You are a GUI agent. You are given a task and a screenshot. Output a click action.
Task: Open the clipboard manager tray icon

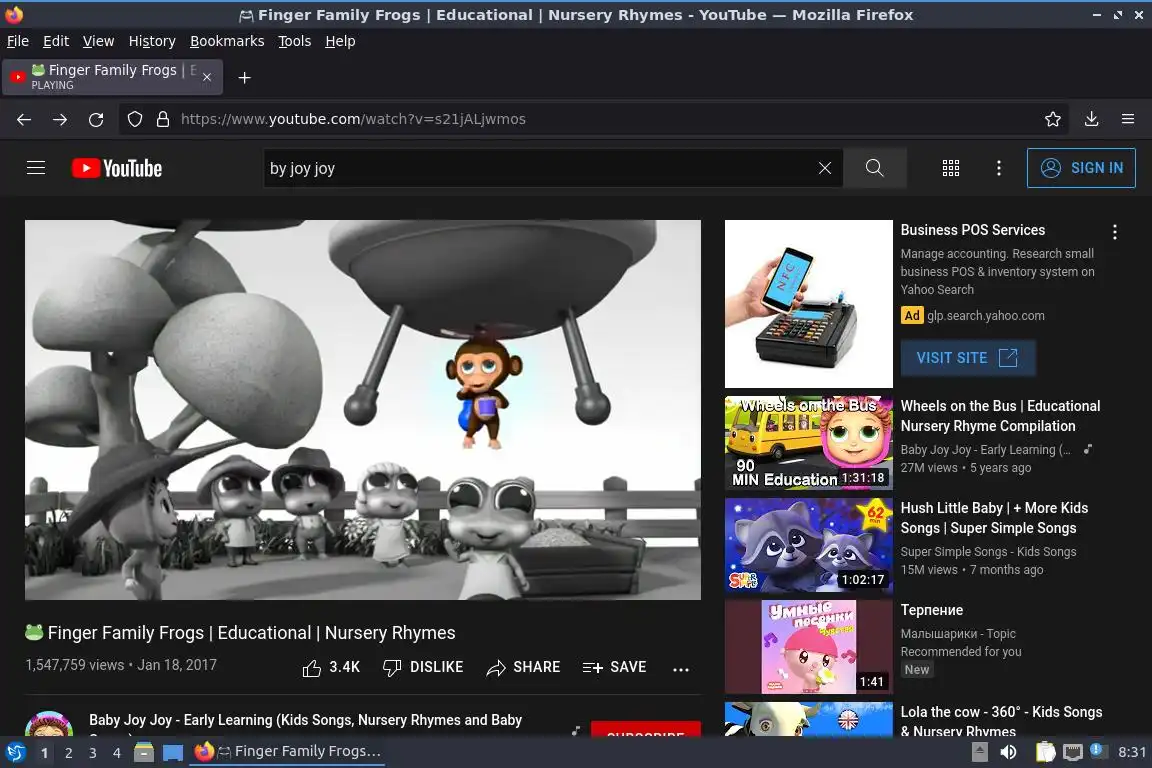1045,752
